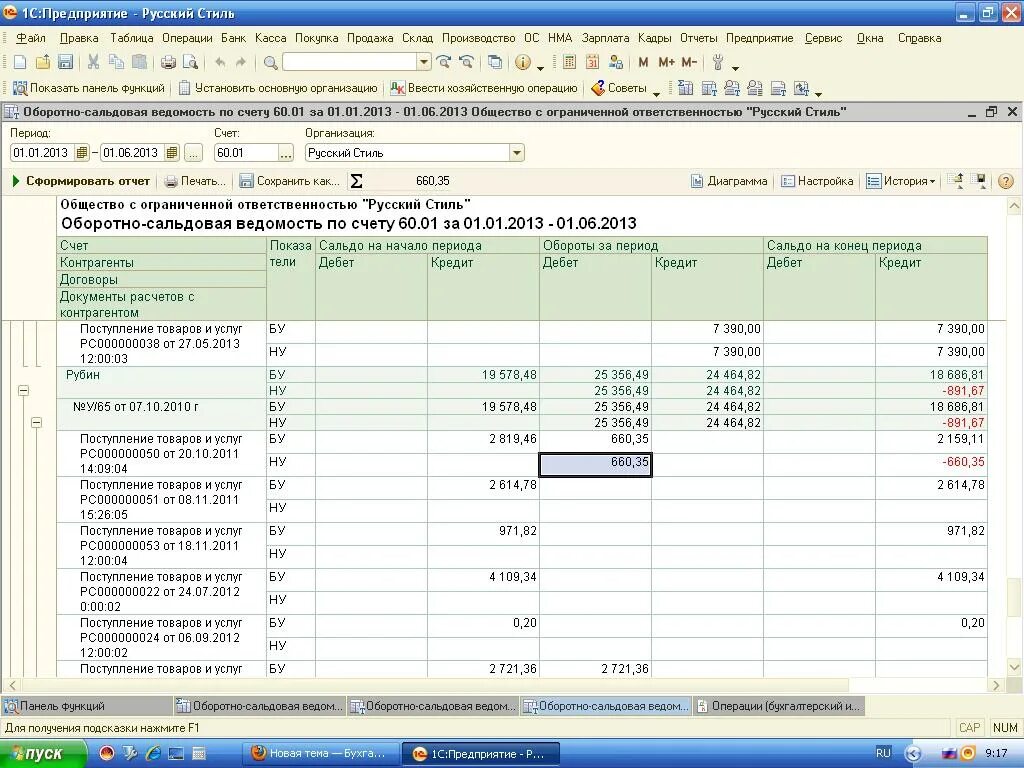Click the sigma sum icon

357,181
